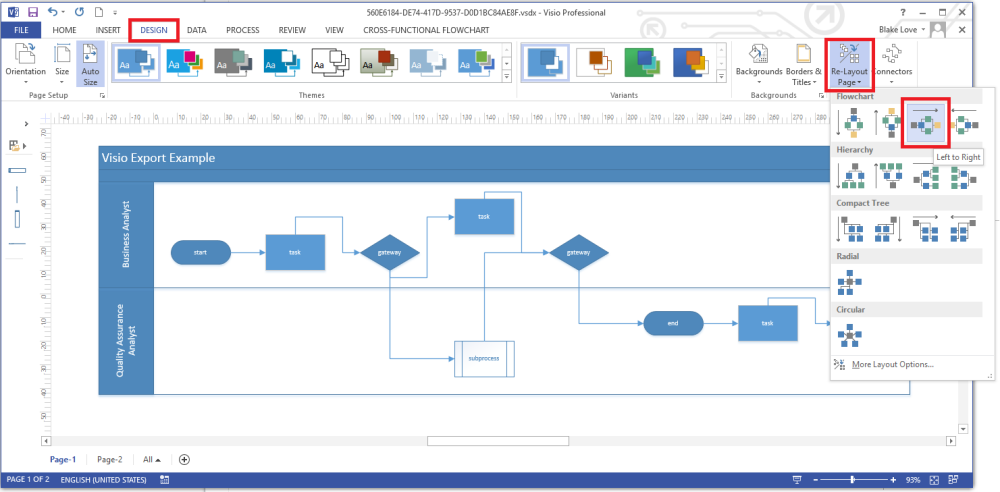
Task: Select the subprocess shape
Action: click(484, 359)
